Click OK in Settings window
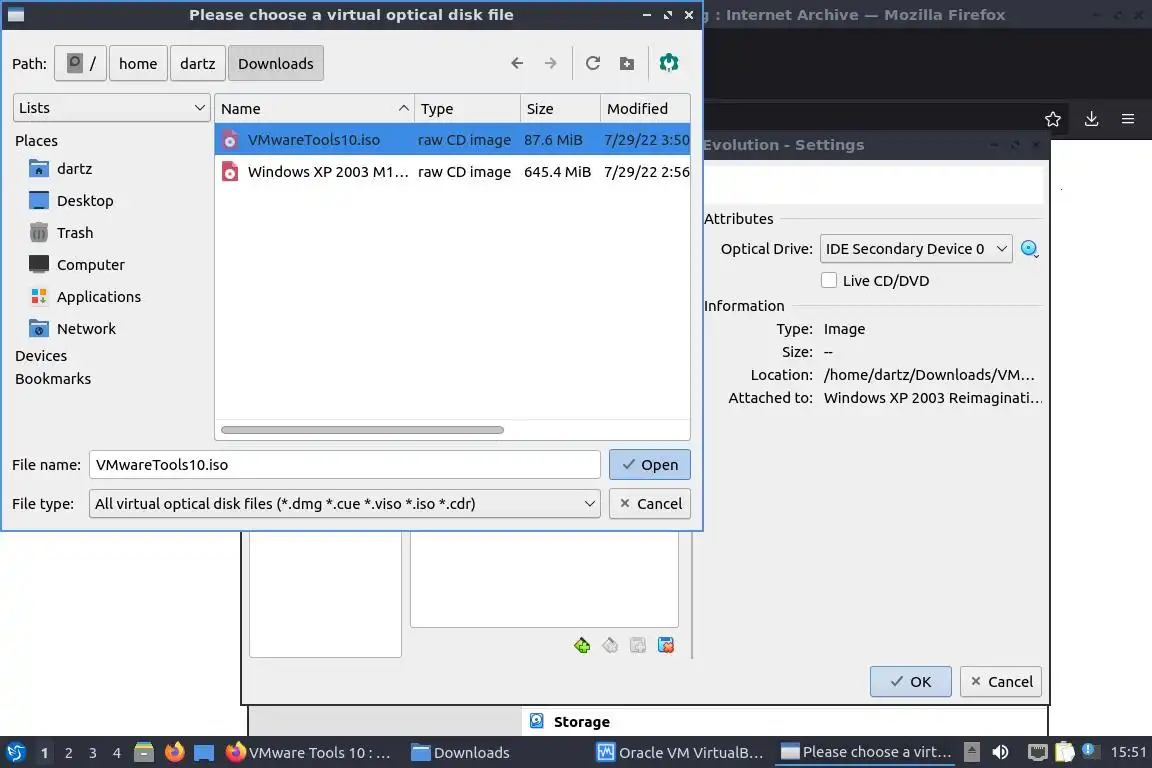 tap(910, 682)
